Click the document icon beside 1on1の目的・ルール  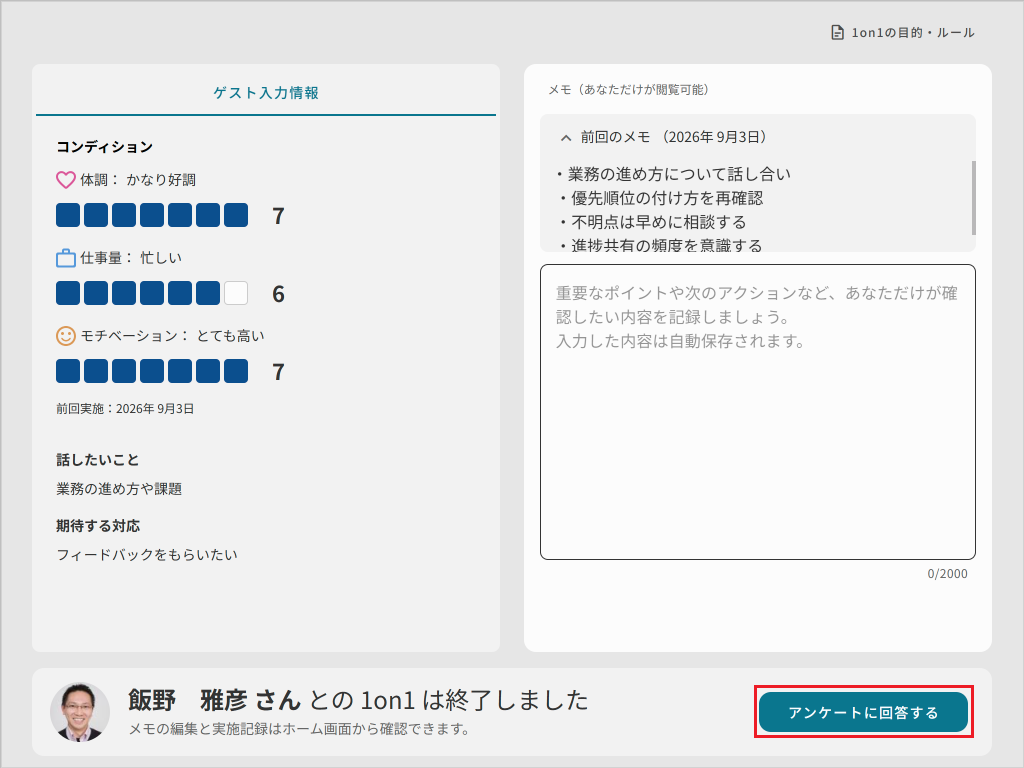[837, 33]
